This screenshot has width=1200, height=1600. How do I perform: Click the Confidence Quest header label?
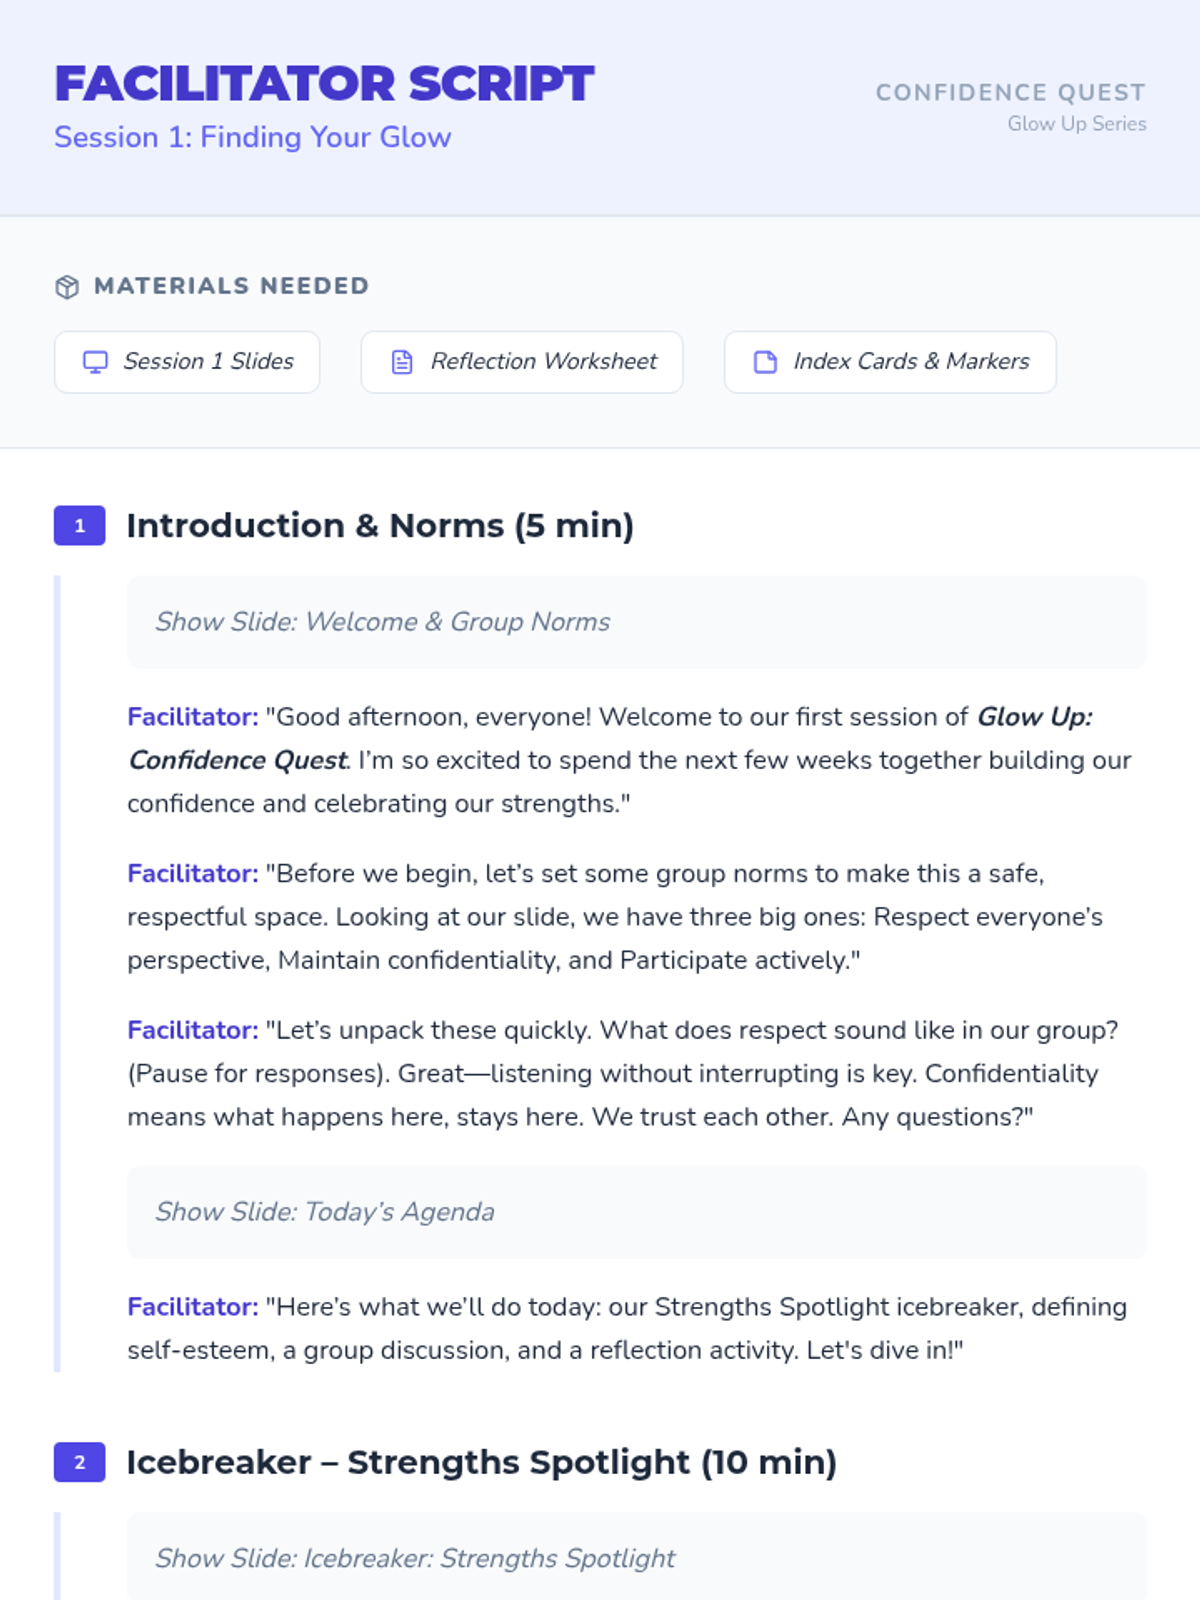click(x=1011, y=92)
